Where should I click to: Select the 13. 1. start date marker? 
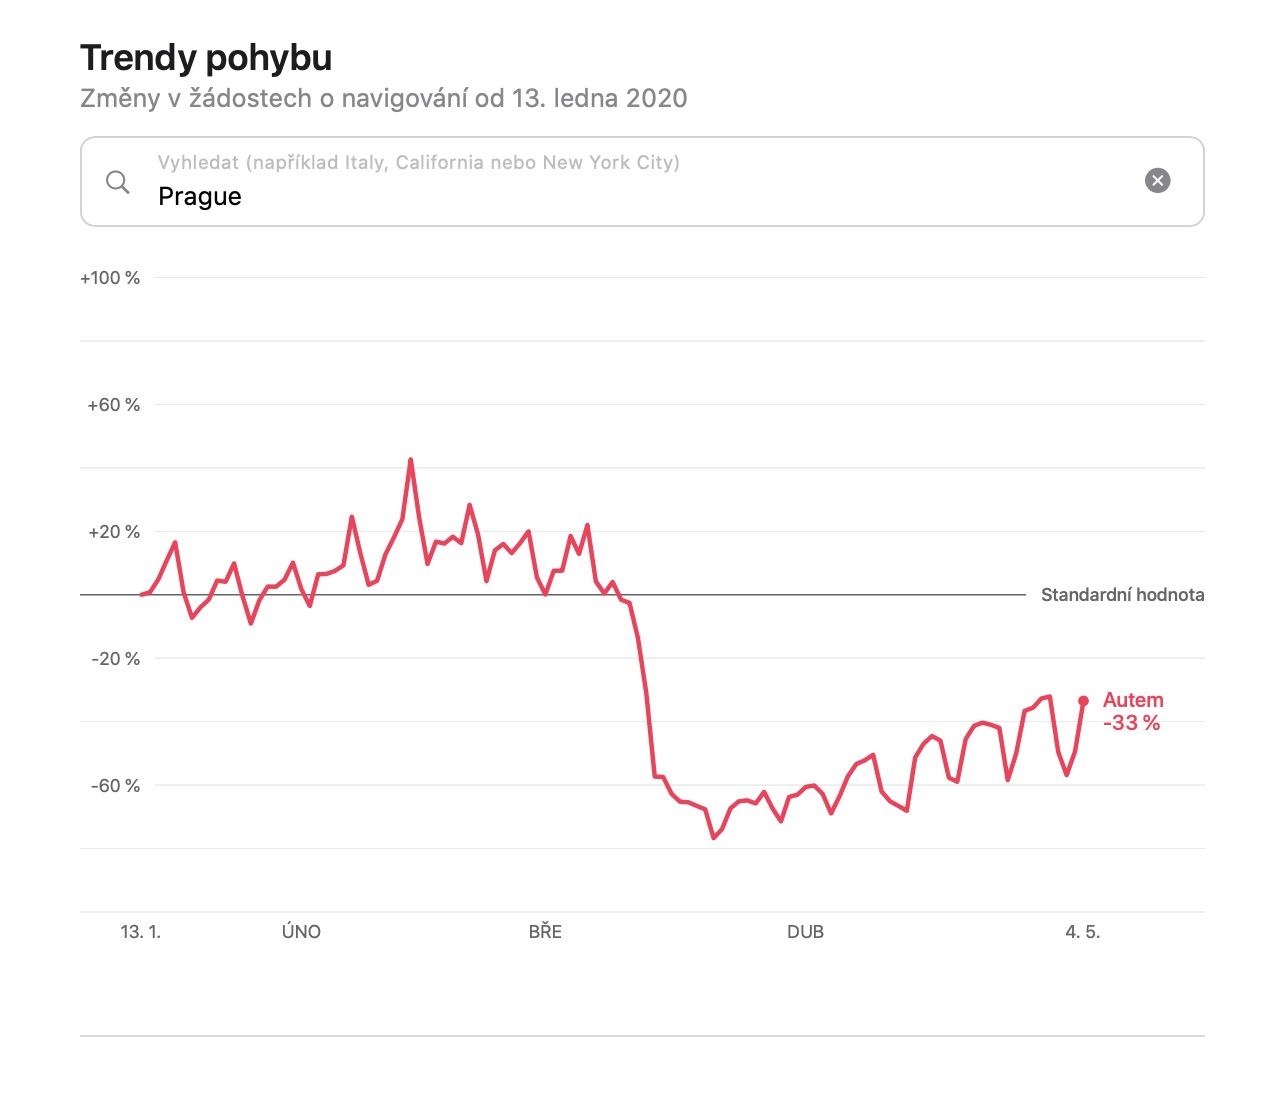pyautogui.click(x=140, y=932)
